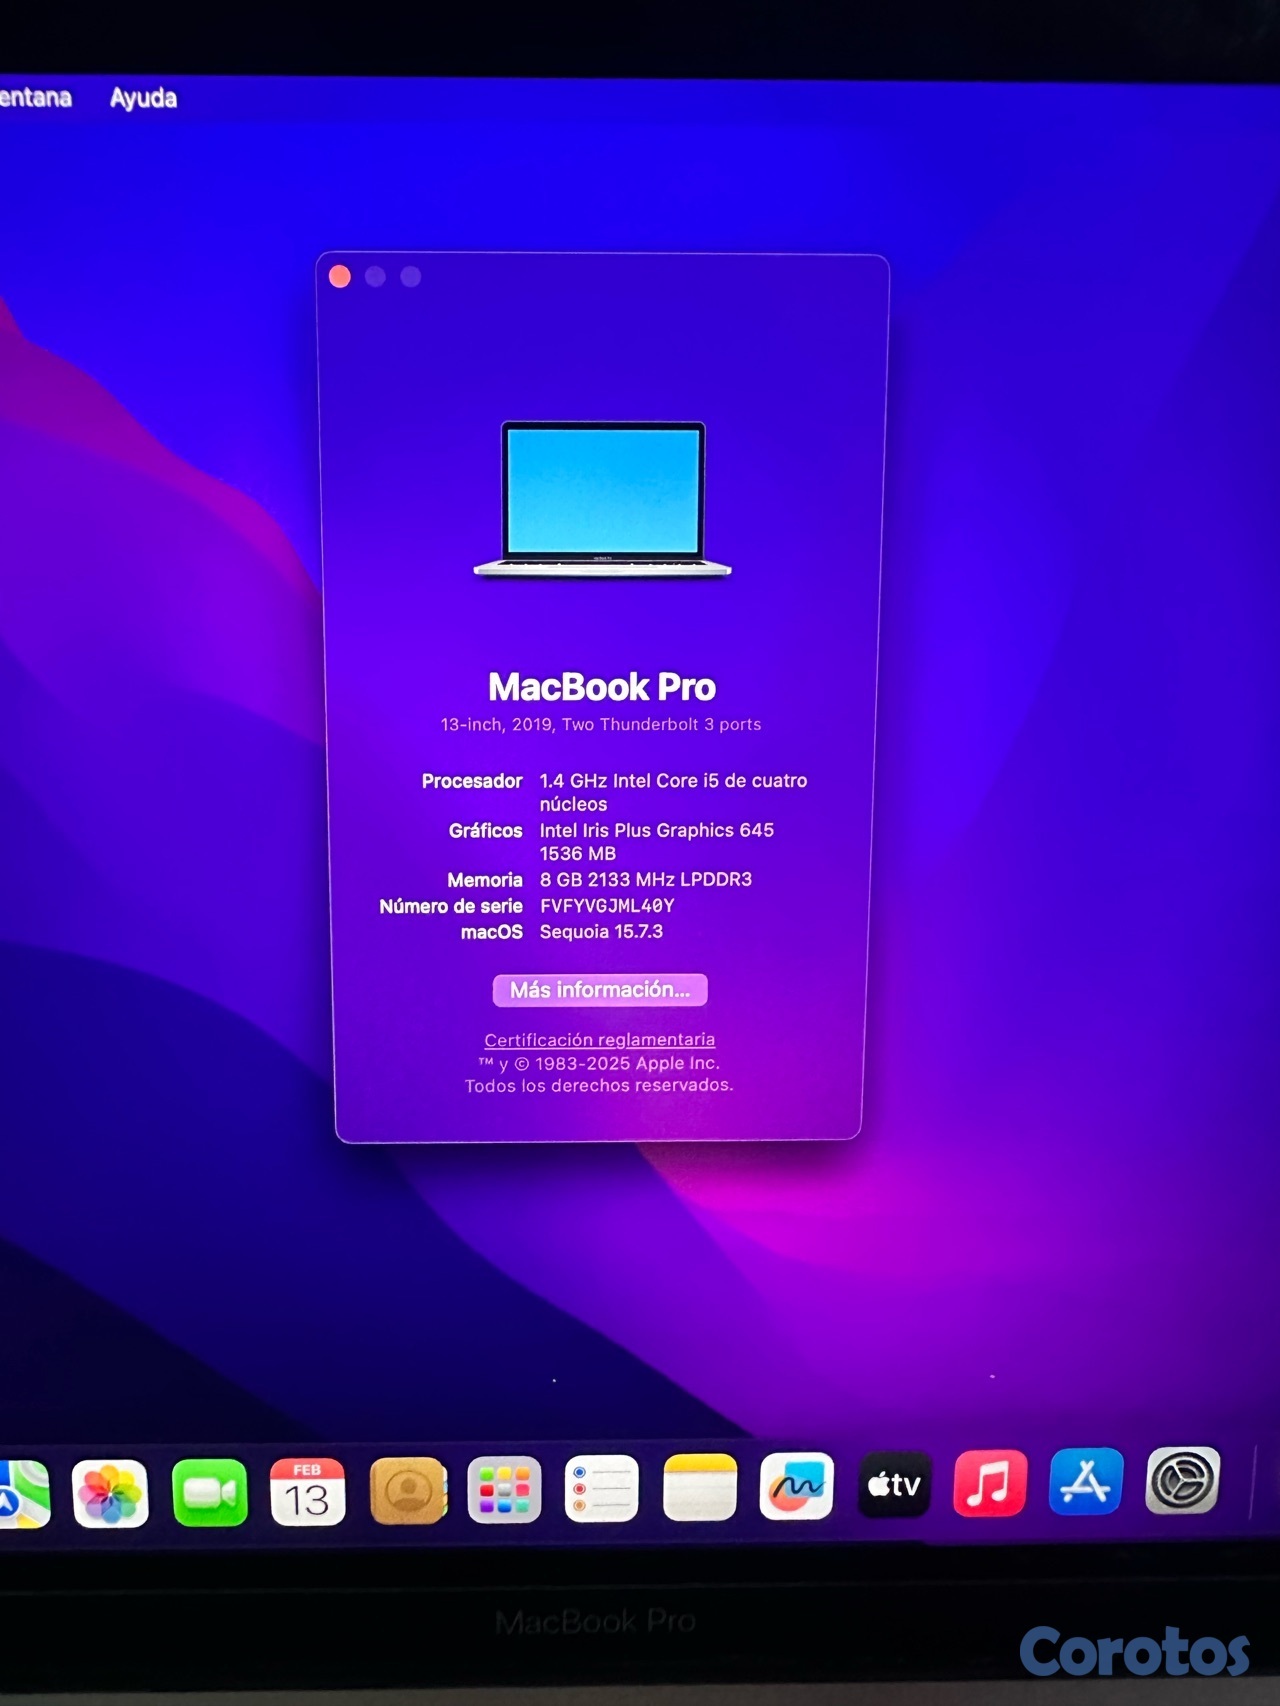
Task: Open Reminders app in Dock
Action: click(601, 1489)
